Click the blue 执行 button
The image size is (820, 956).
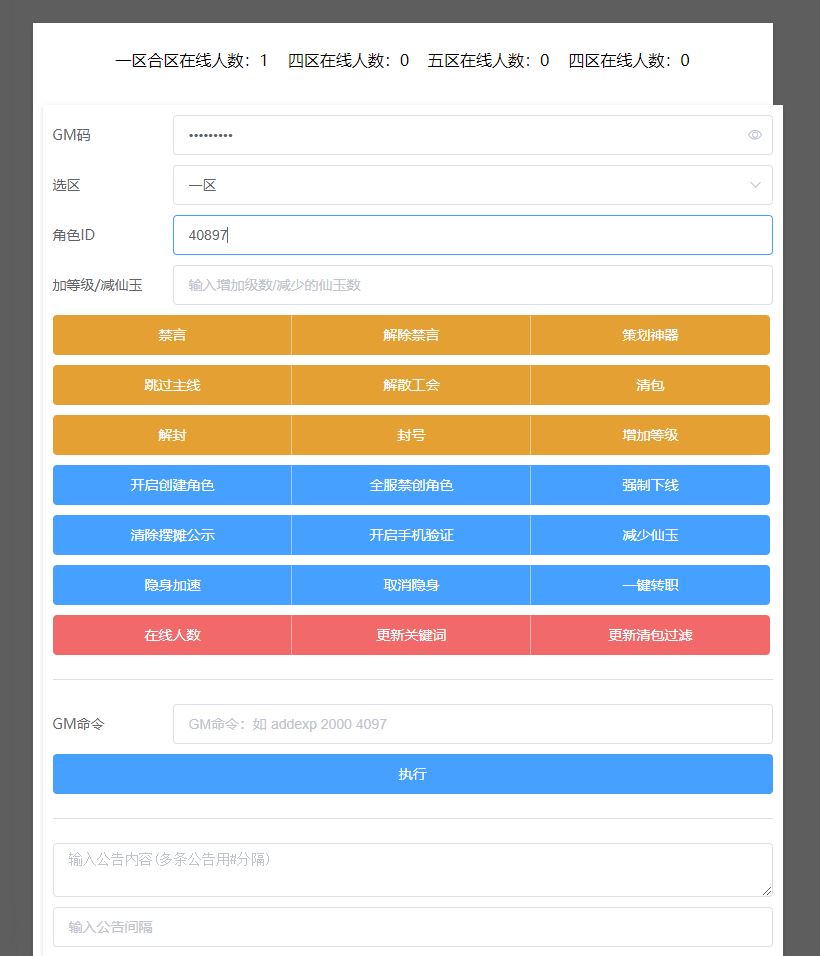coord(412,774)
